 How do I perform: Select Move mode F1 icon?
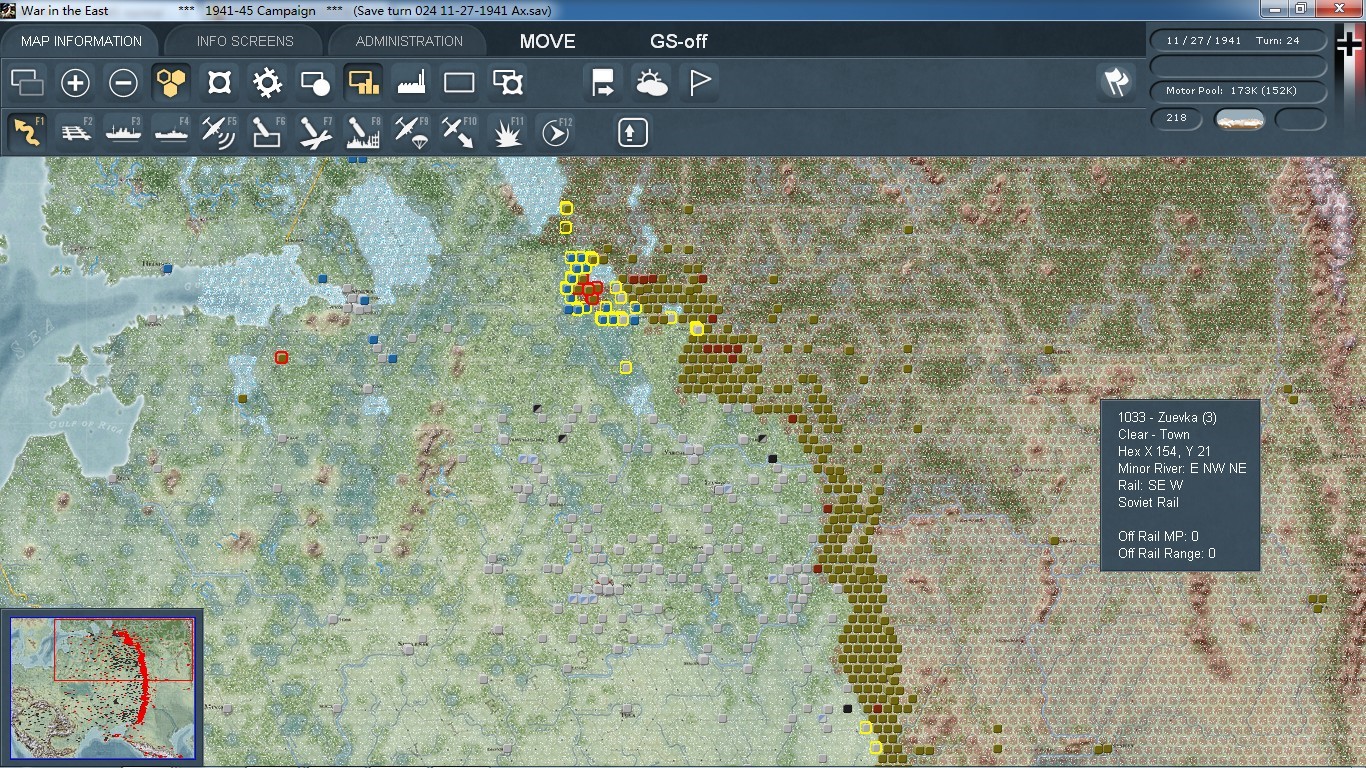[27, 132]
